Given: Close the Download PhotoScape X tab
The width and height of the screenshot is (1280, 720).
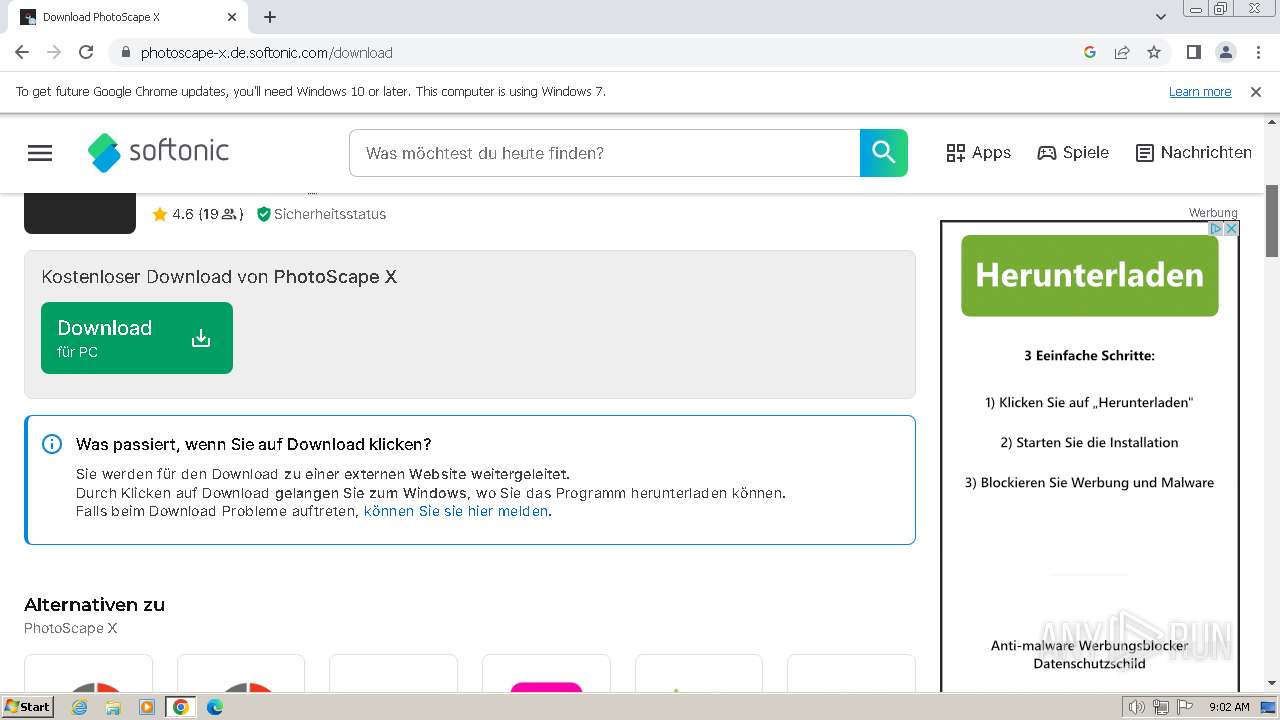Looking at the screenshot, I should tap(232, 17).
